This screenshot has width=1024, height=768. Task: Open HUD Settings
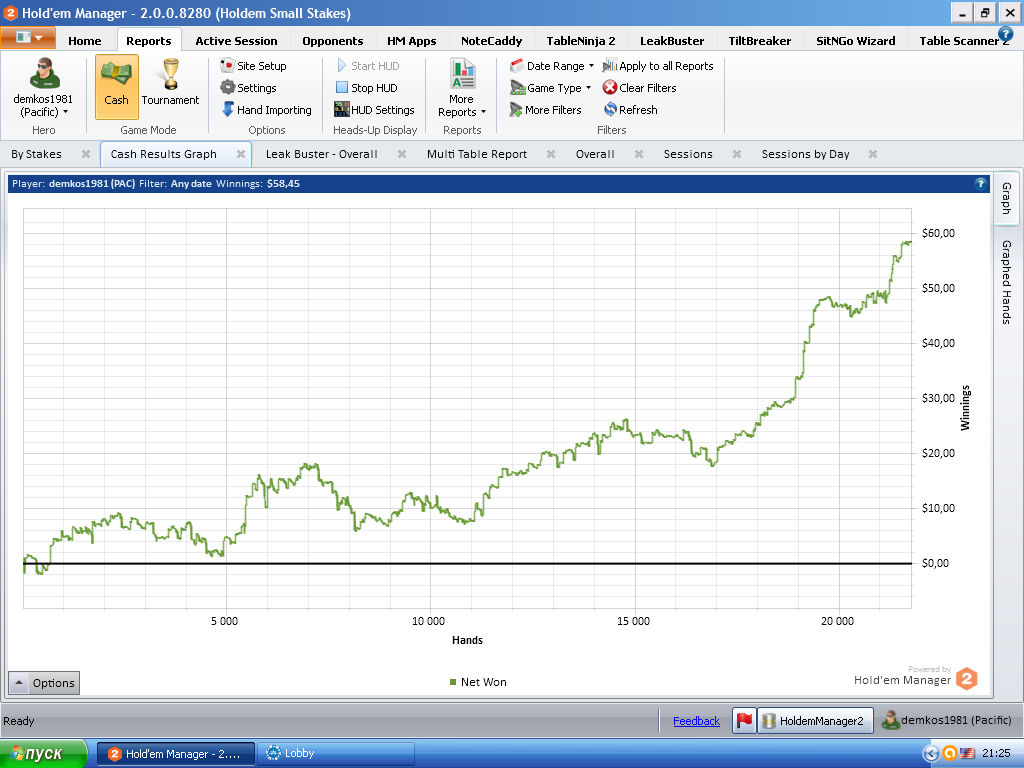point(374,110)
